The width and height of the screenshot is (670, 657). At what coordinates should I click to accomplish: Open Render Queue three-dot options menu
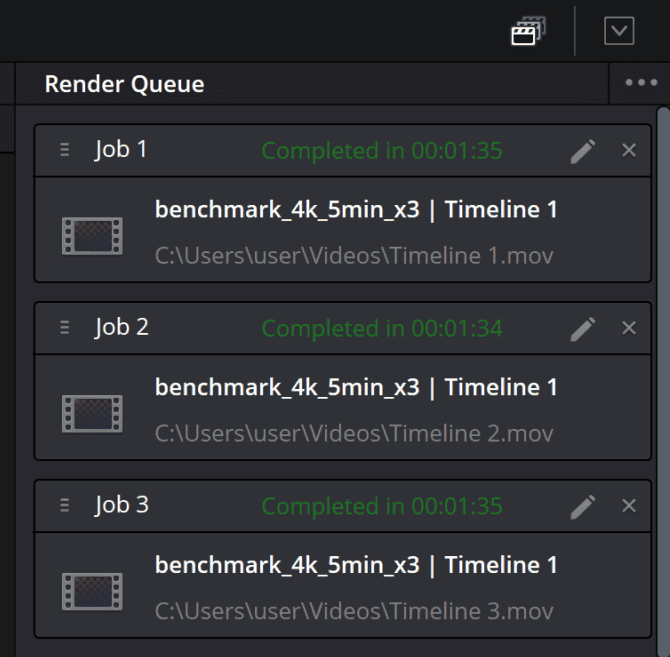click(x=641, y=83)
